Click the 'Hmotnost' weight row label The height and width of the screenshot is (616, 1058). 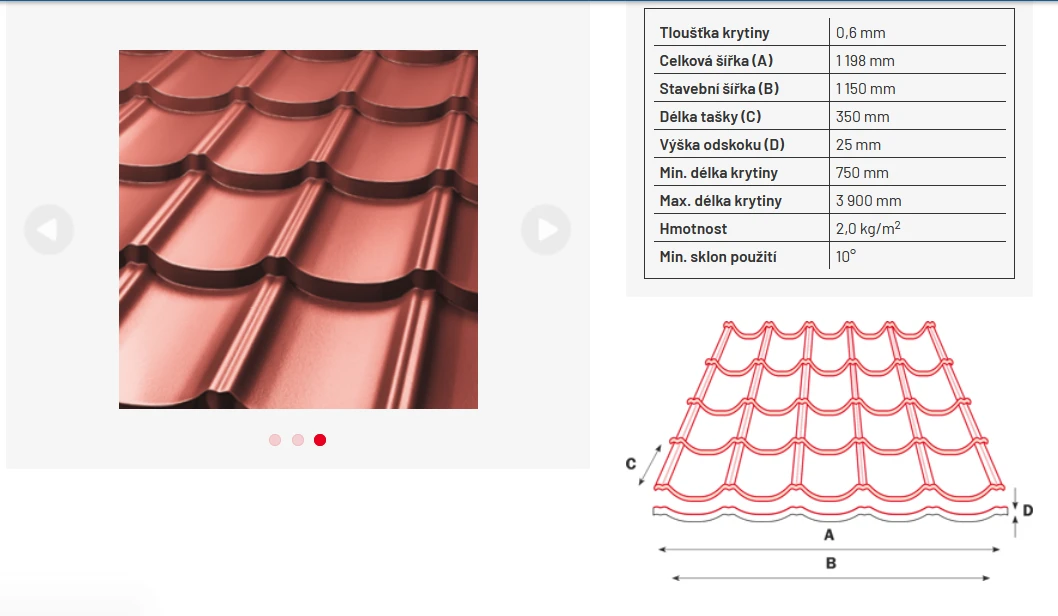click(x=693, y=229)
